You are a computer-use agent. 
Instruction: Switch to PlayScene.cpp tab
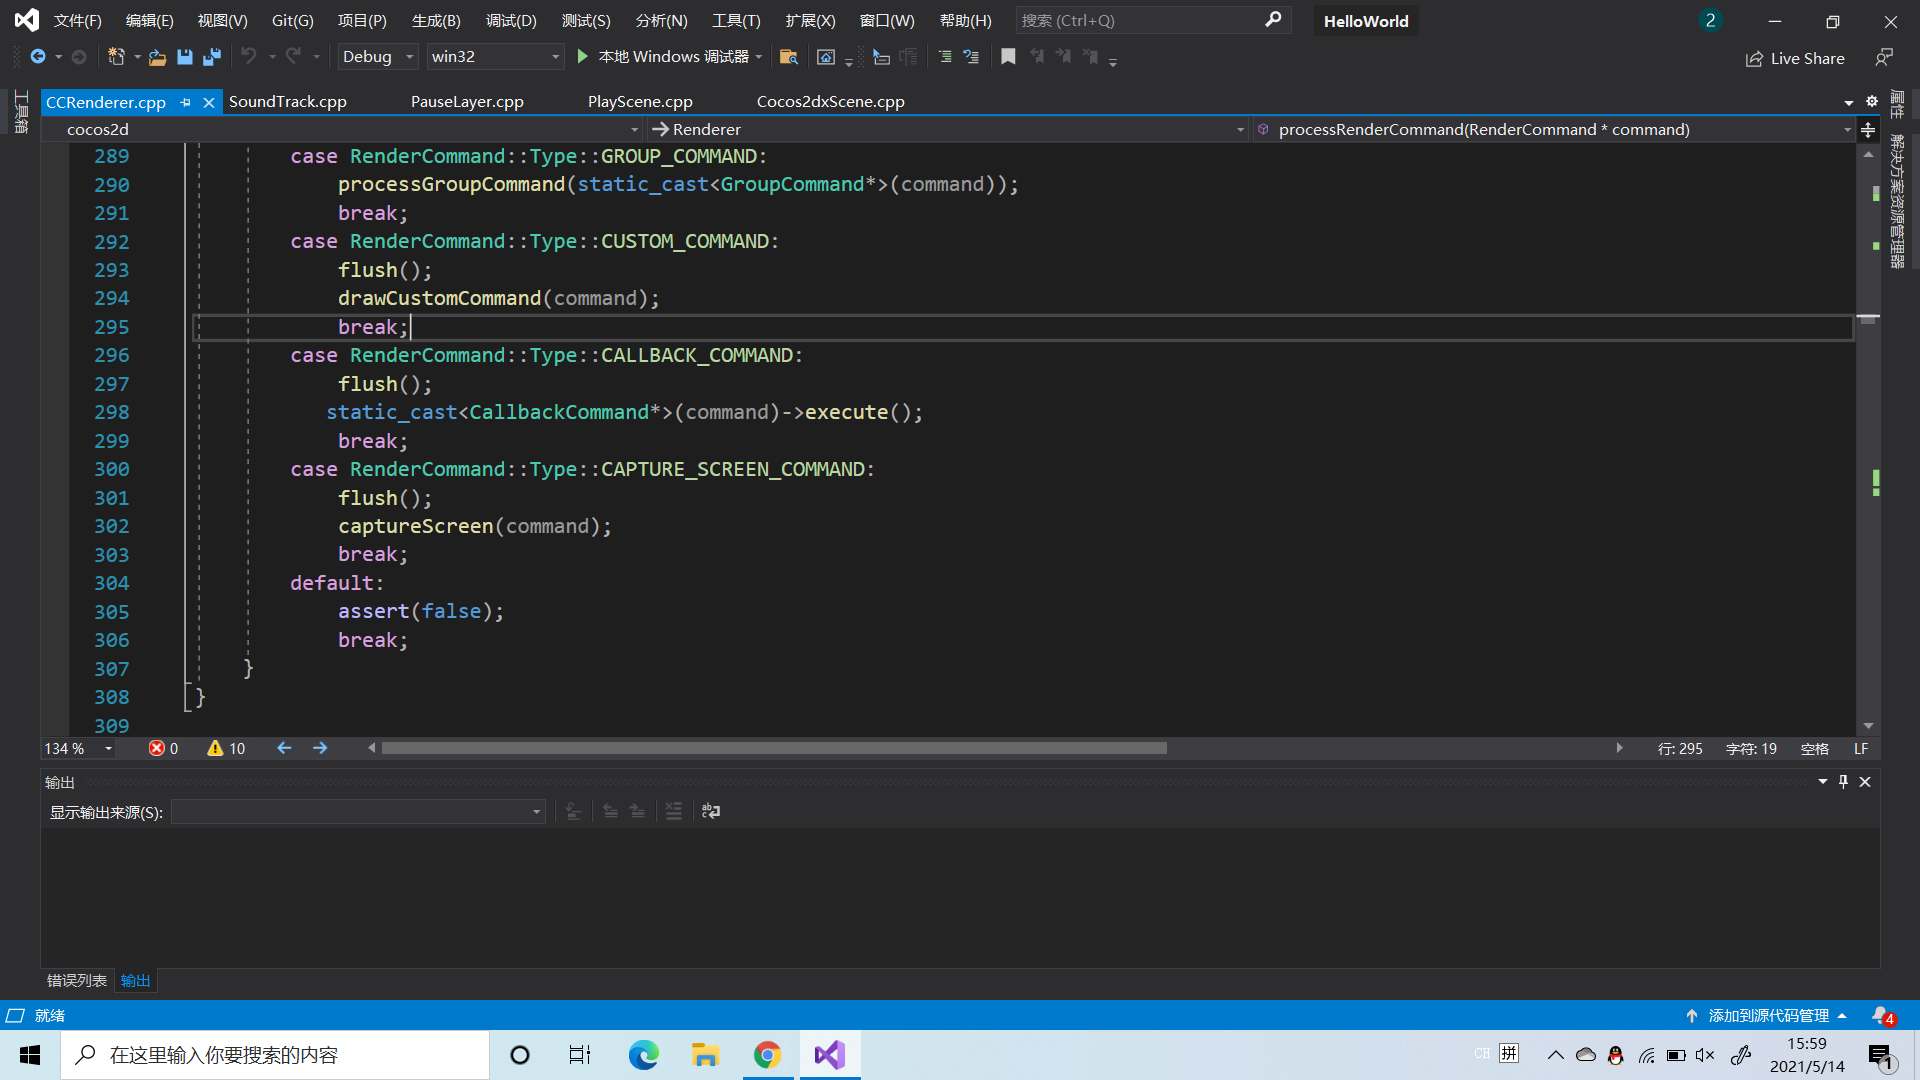click(x=640, y=102)
